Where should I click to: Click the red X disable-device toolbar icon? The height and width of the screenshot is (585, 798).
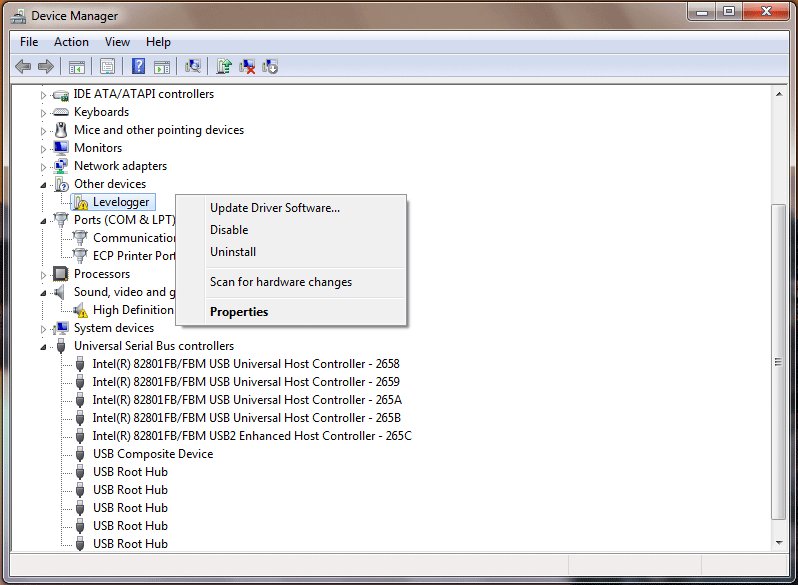point(247,66)
